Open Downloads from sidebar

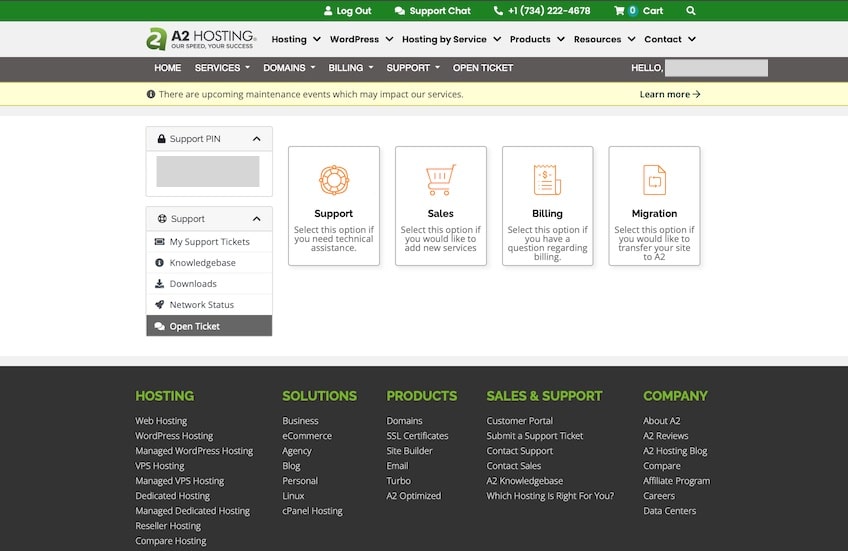(x=209, y=283)
